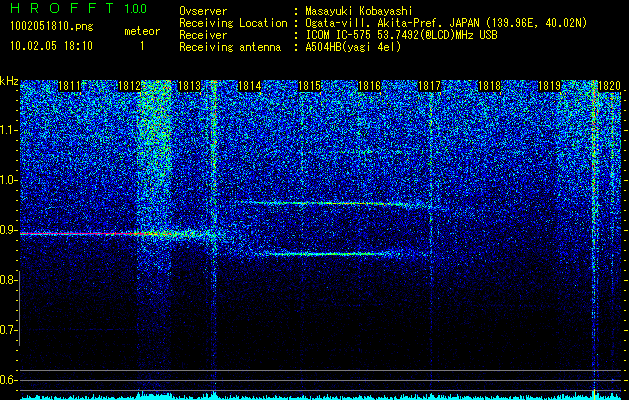The width and height of the screenshot is (629, 400).
Task: Click the 1811 time marker
Action: coord(69,86)
